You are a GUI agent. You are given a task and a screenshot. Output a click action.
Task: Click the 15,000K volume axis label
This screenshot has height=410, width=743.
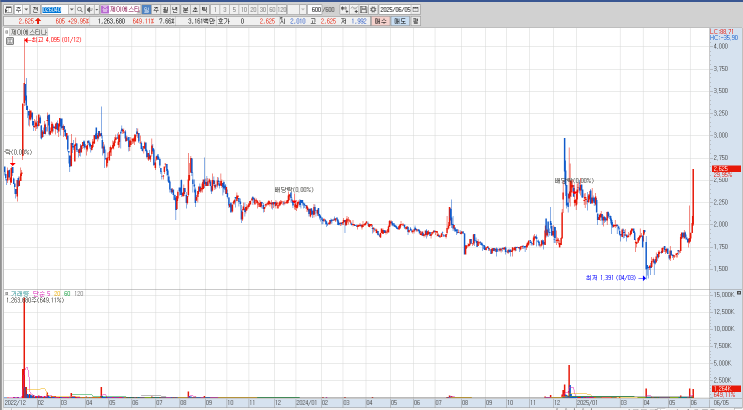724,294
